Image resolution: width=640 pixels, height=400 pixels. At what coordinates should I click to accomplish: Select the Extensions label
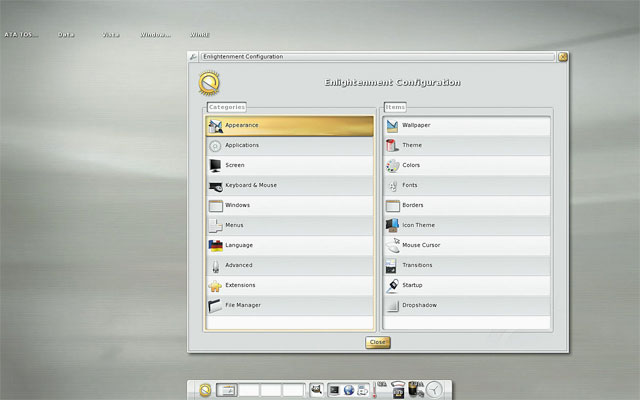(x=240, y=285)
